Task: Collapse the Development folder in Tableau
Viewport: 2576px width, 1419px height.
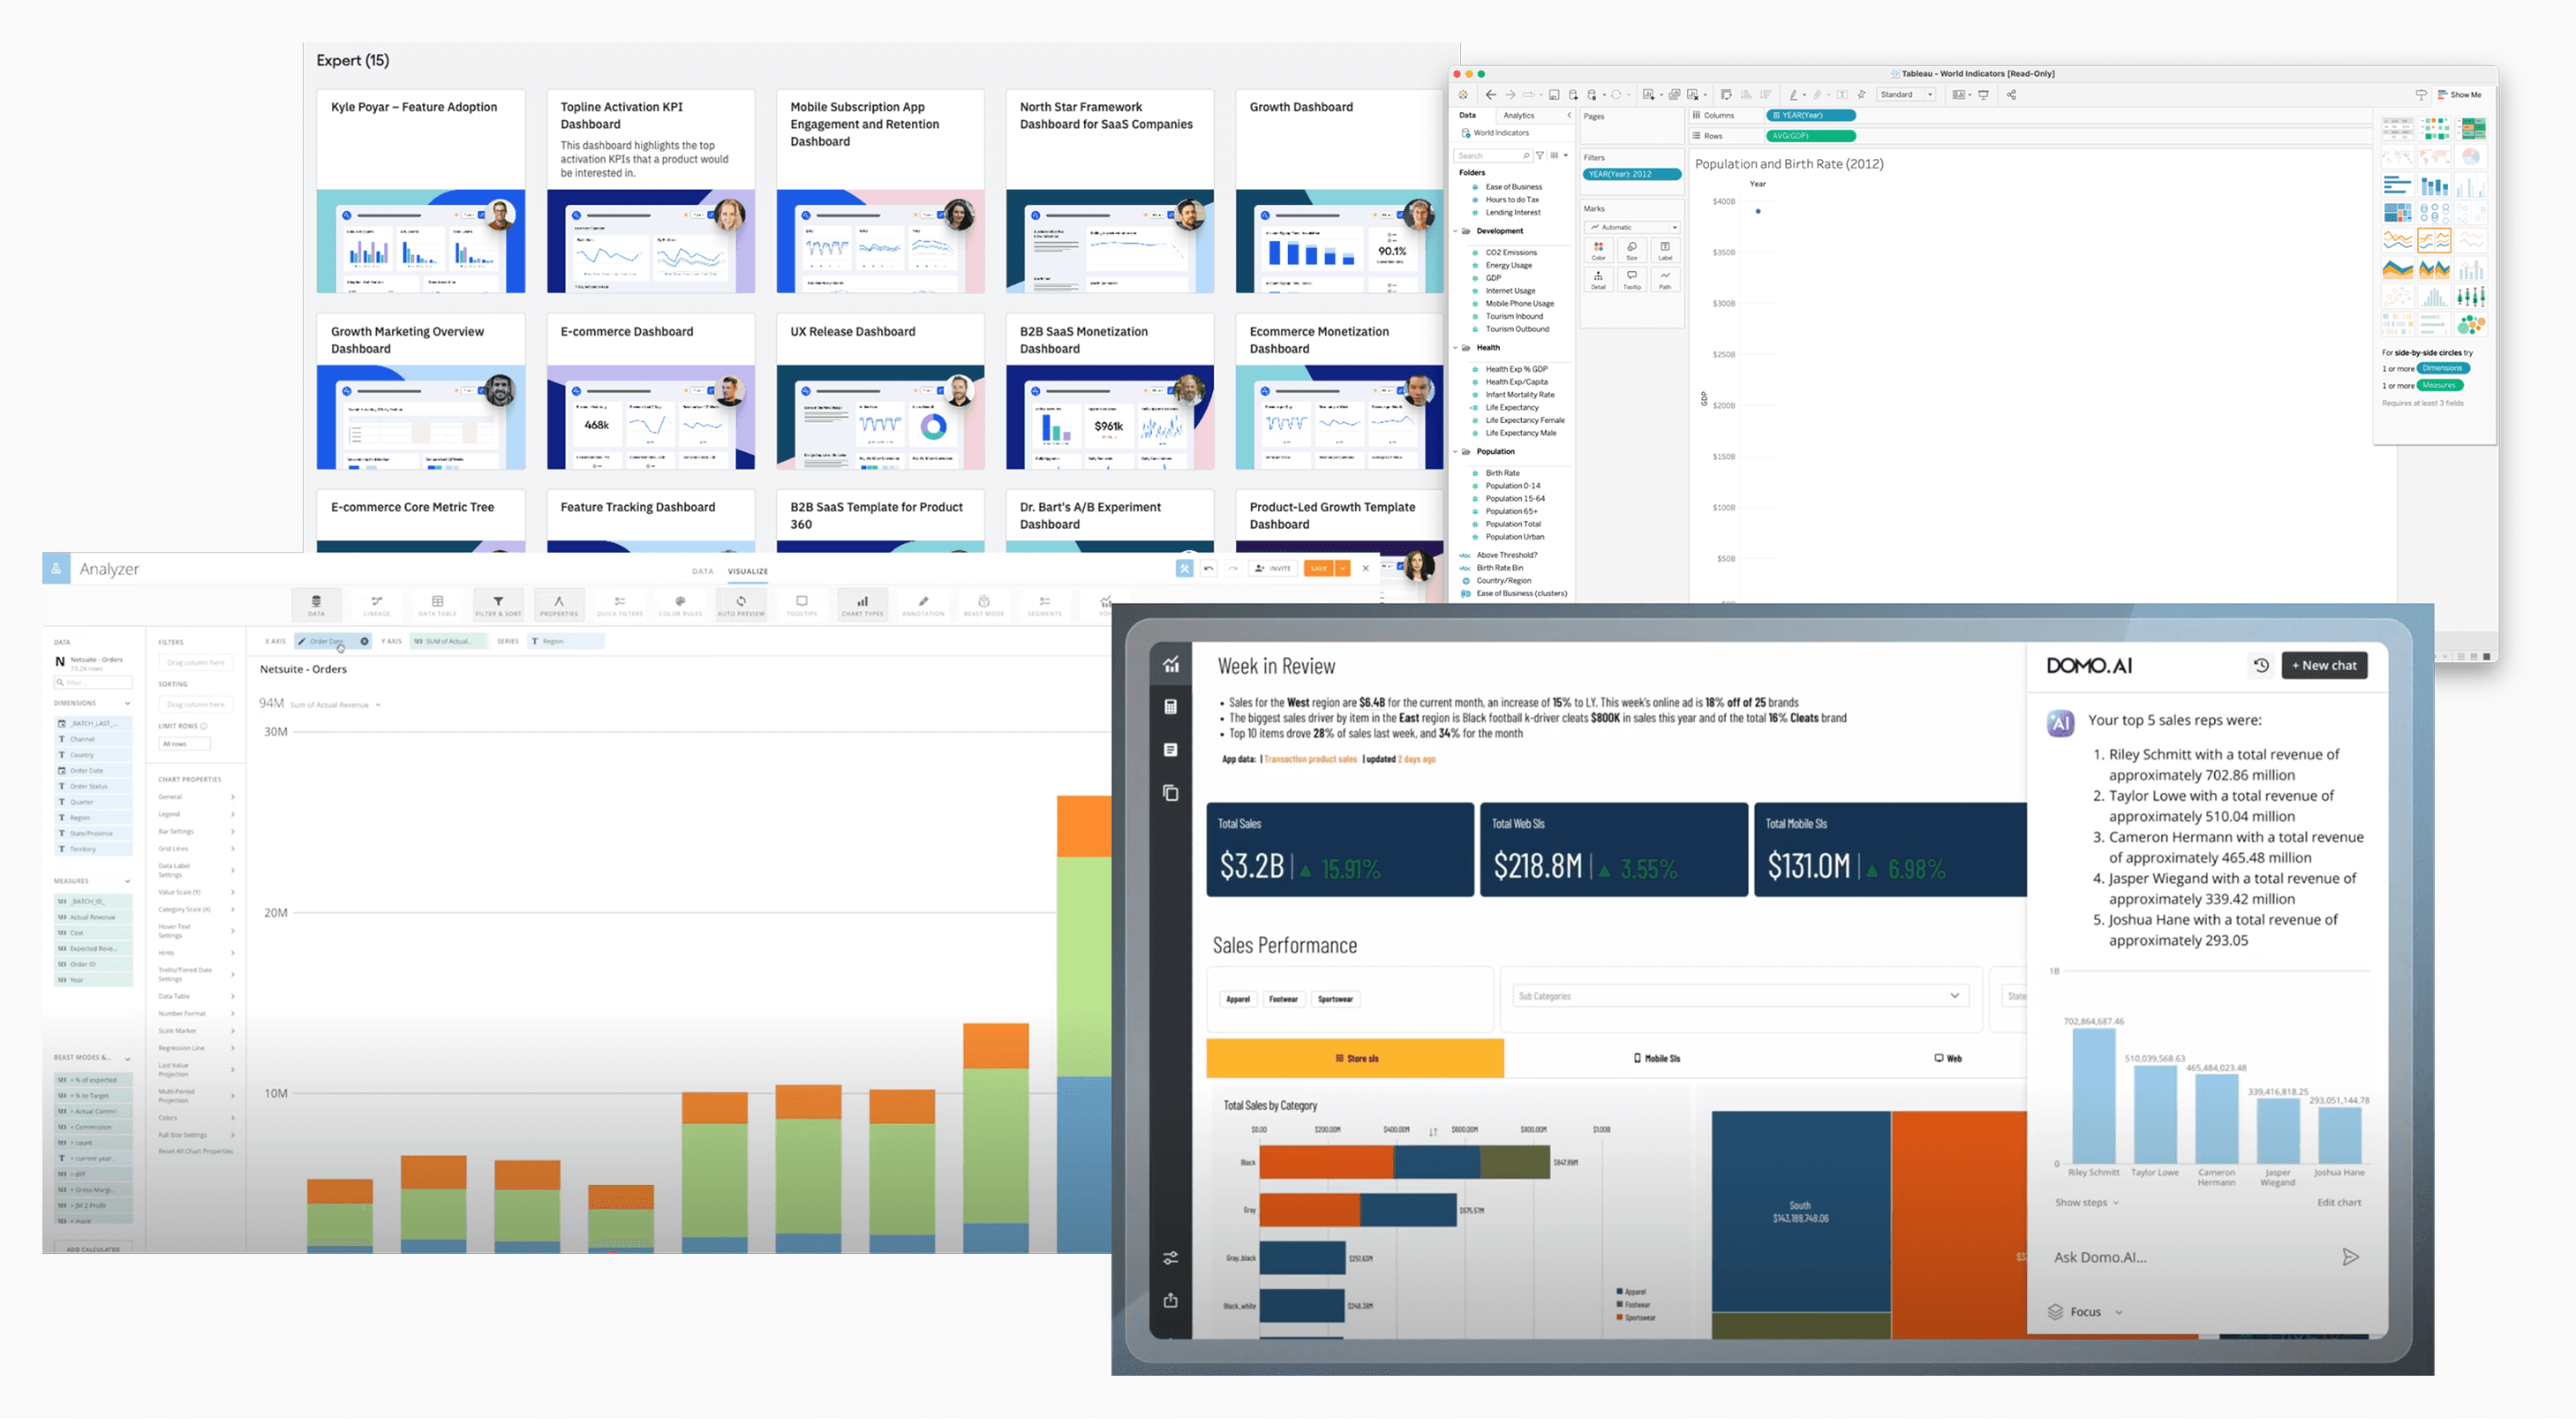Action: (1456, 231)
